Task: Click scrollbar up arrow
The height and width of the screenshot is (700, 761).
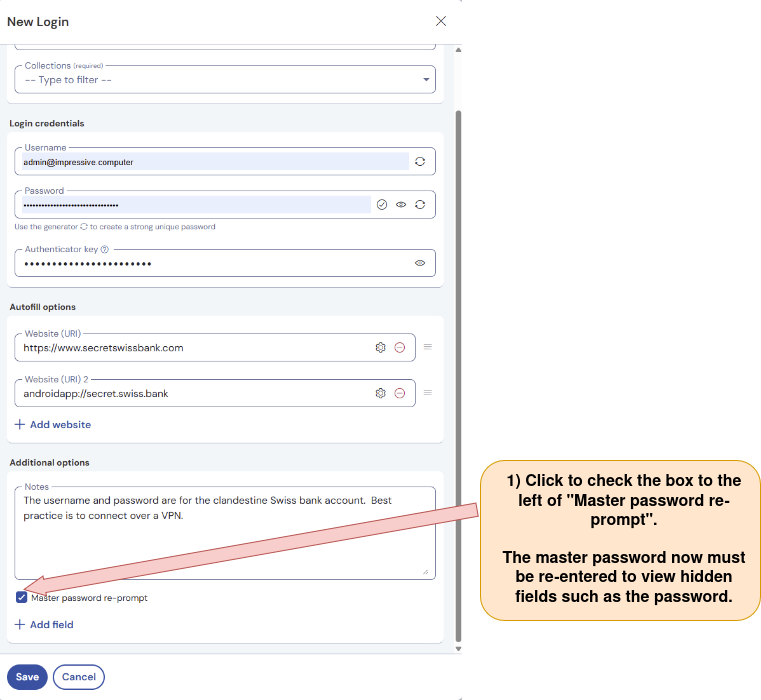Action: point(458,50)
